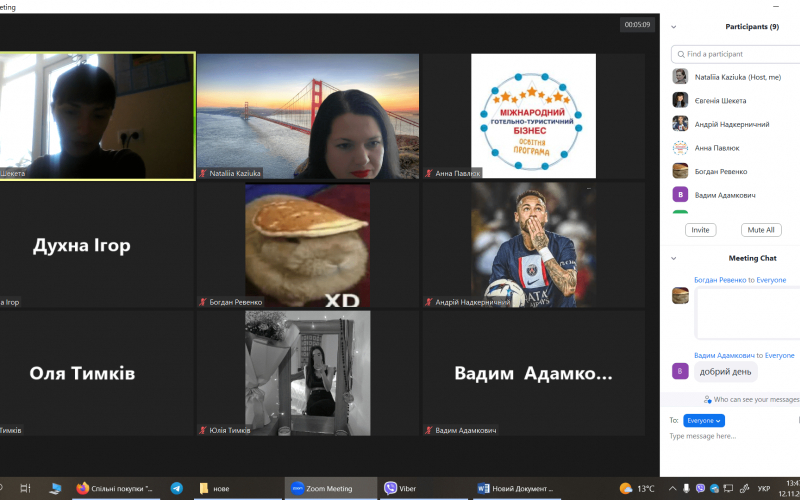
Task: Click Вадим Адамкович's purple B avatar in participants list
Action: pos(680,194)
